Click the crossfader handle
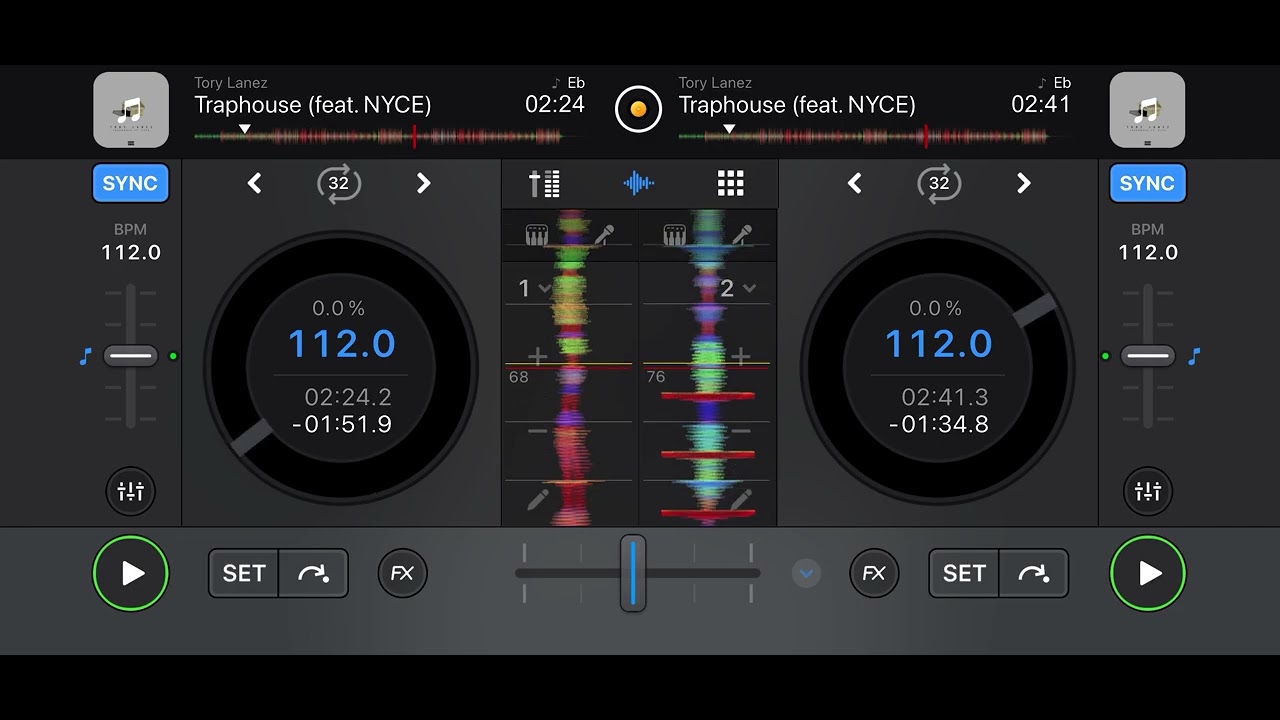 click(x=633, y=573)
